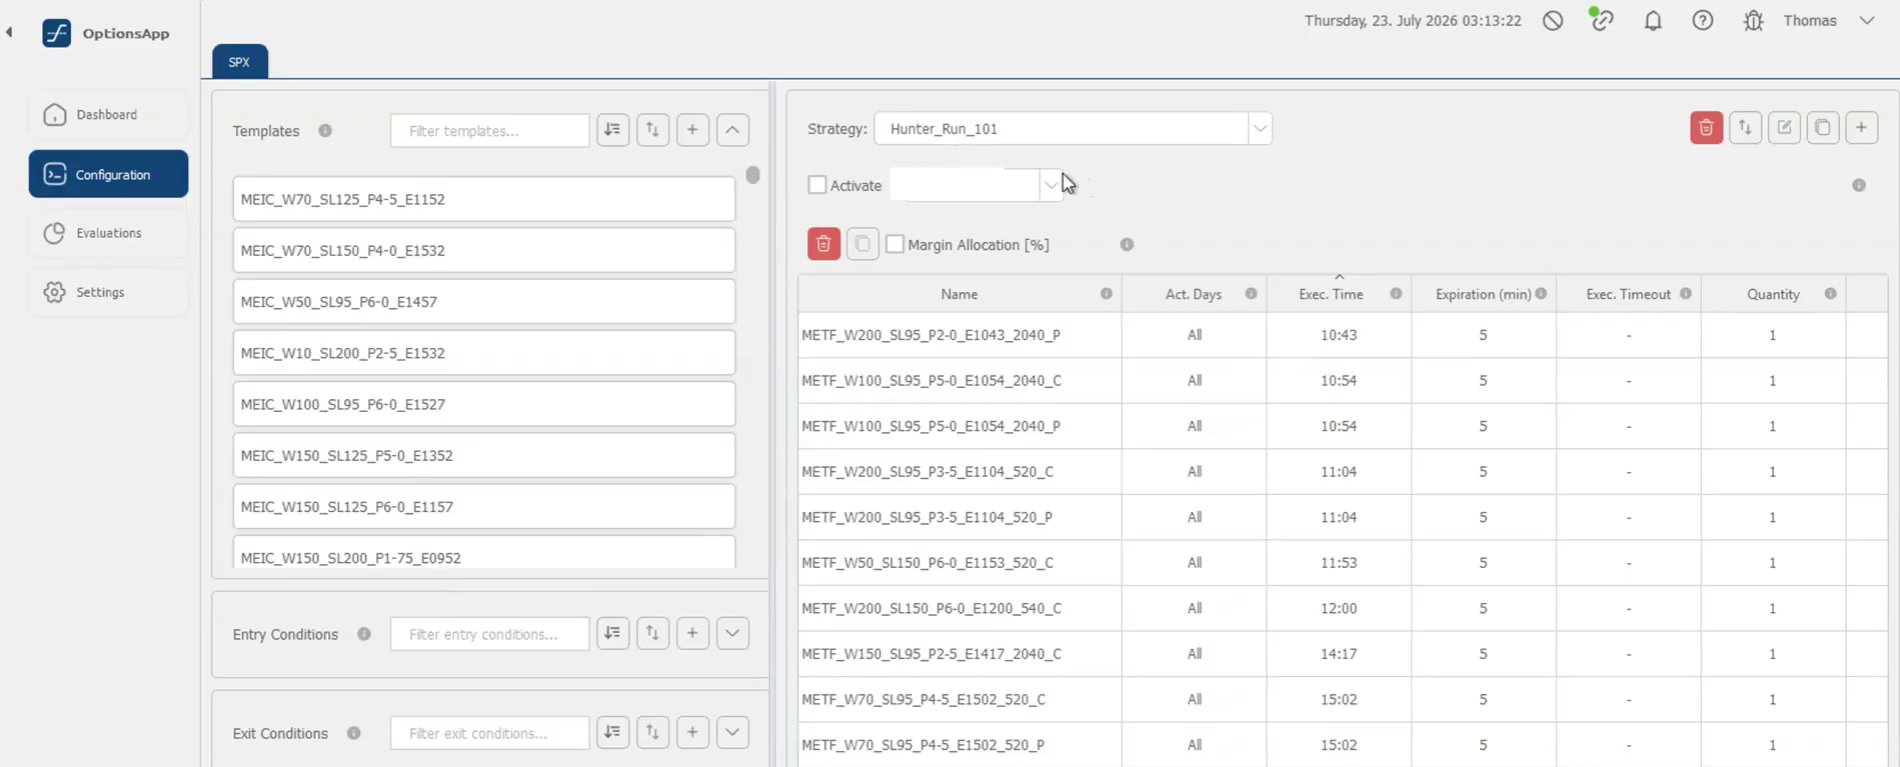The width and height of the screenshot is (1900, 767).
Task: Click the Exit Conditions info icon
Action: coord(354,733)
